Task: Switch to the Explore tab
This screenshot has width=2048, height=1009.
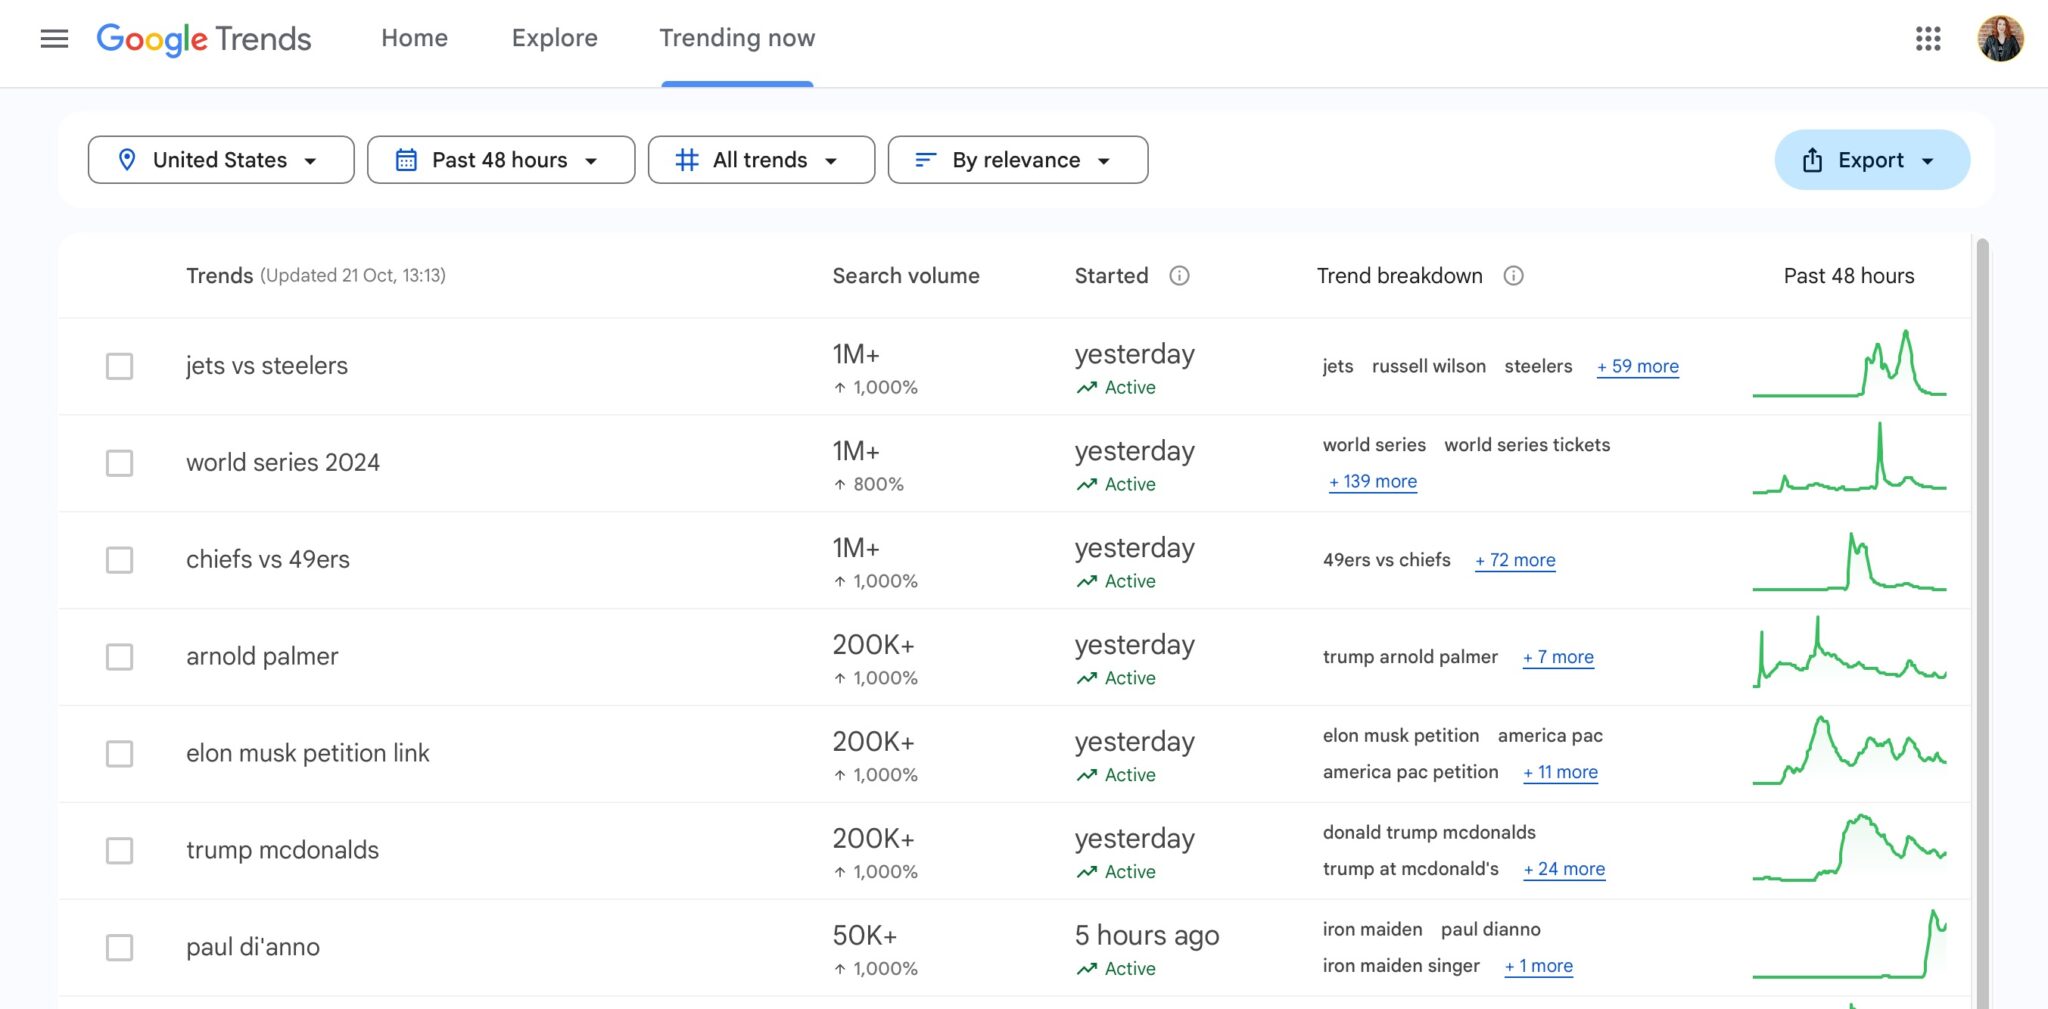Action: 554,38
